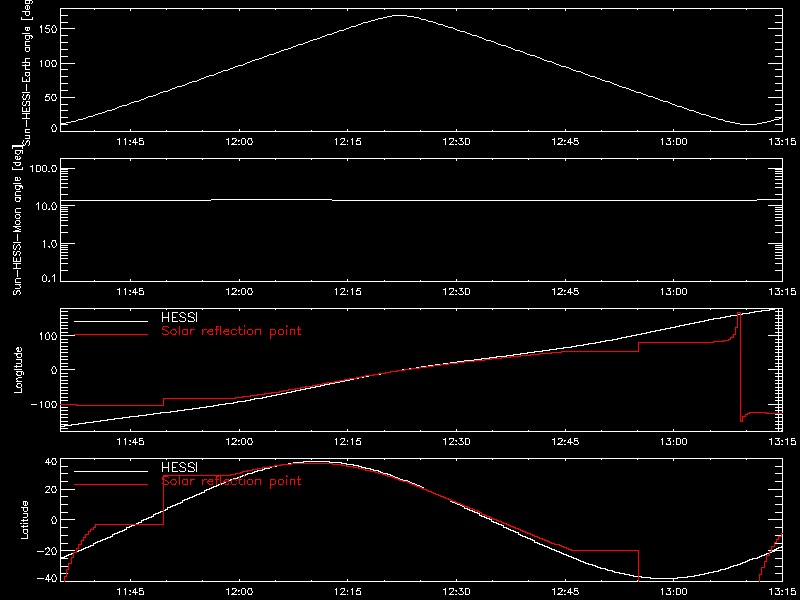
Task: Select 100.0 tick on Moon angle axis
Action: click(44, 169)
